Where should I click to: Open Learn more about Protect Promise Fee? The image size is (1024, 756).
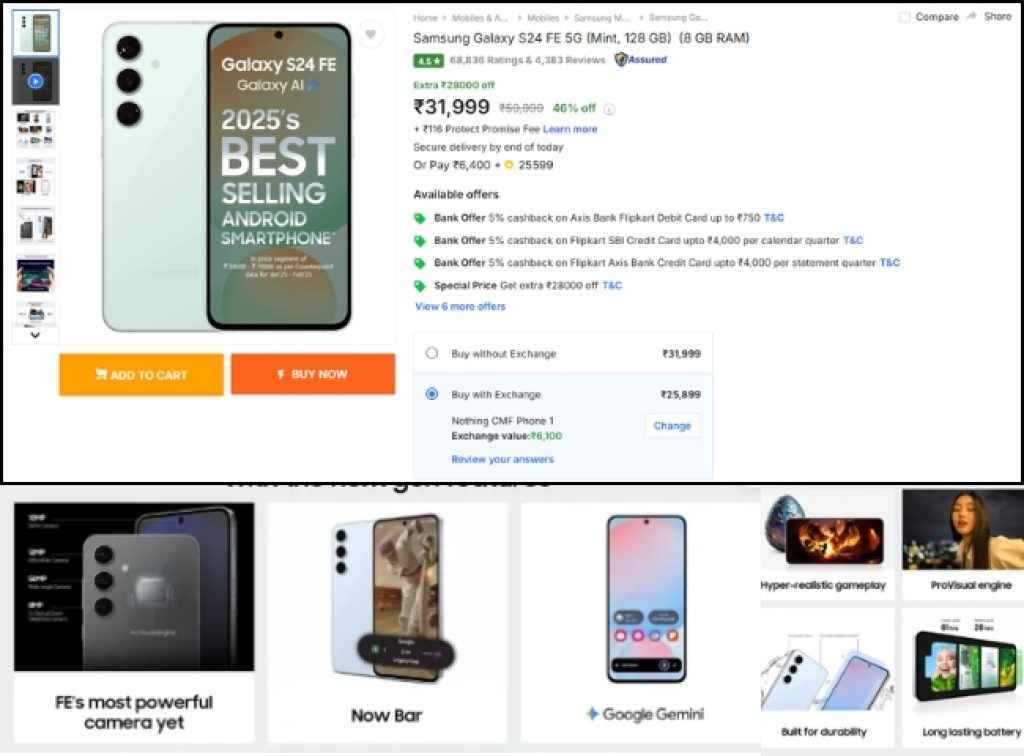[570, 129]
